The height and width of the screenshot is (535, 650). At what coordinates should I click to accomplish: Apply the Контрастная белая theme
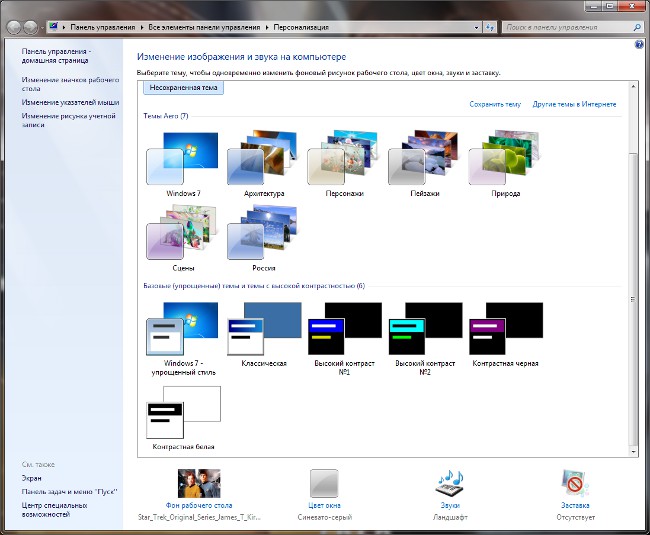click(x=183, y=418)
